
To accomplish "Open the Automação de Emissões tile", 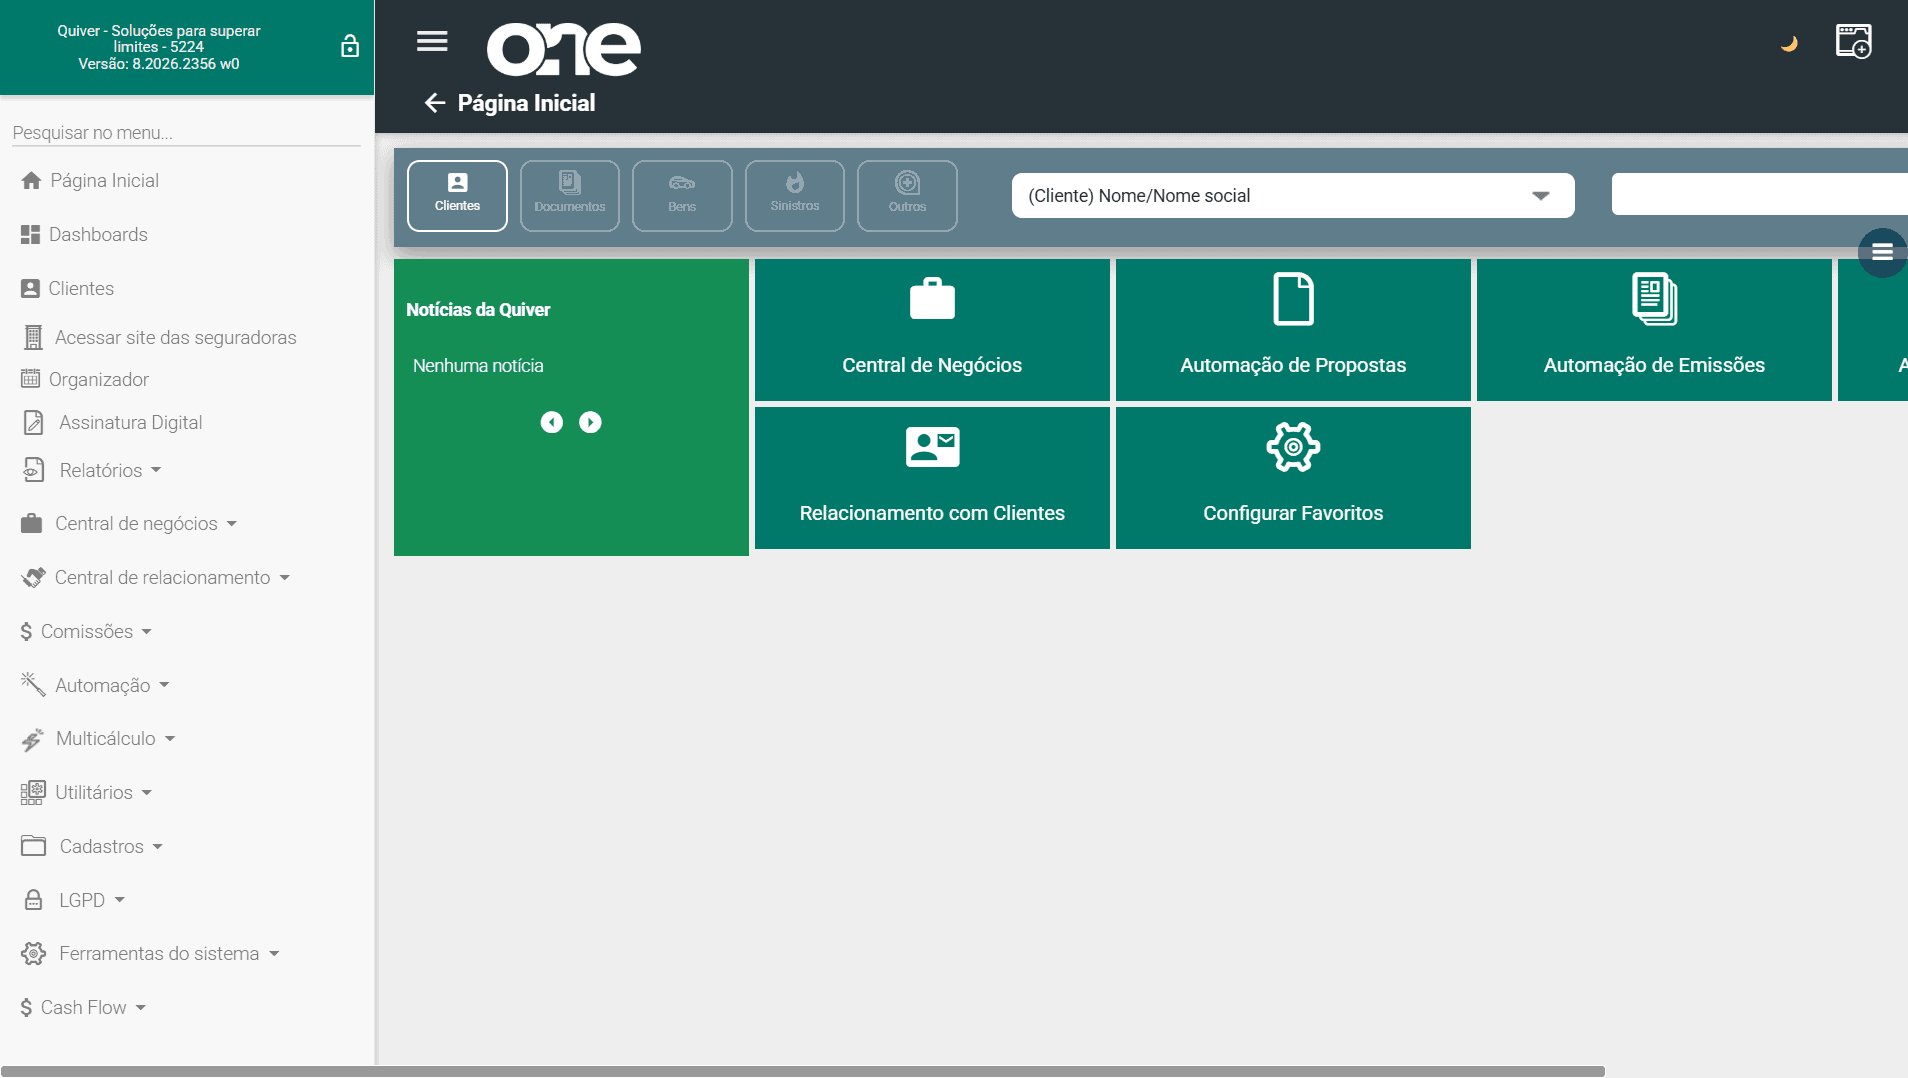I will click(x=1654, y=330).
